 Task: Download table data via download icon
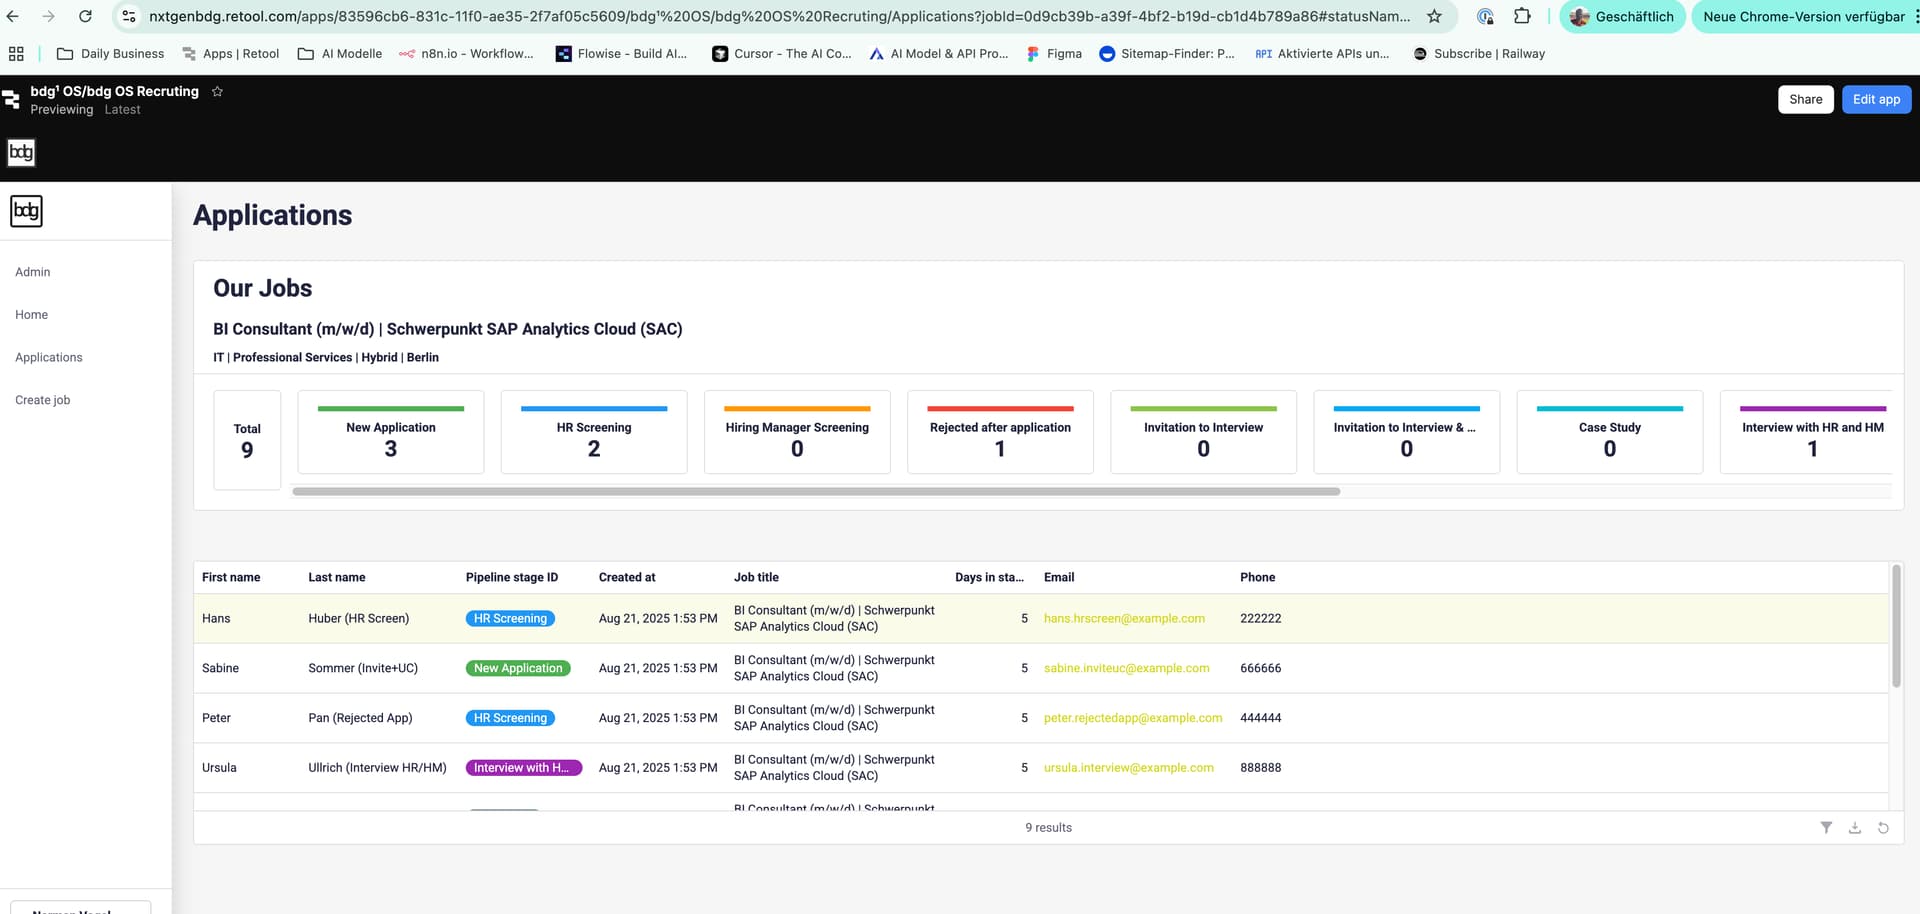coord(1854,828)
